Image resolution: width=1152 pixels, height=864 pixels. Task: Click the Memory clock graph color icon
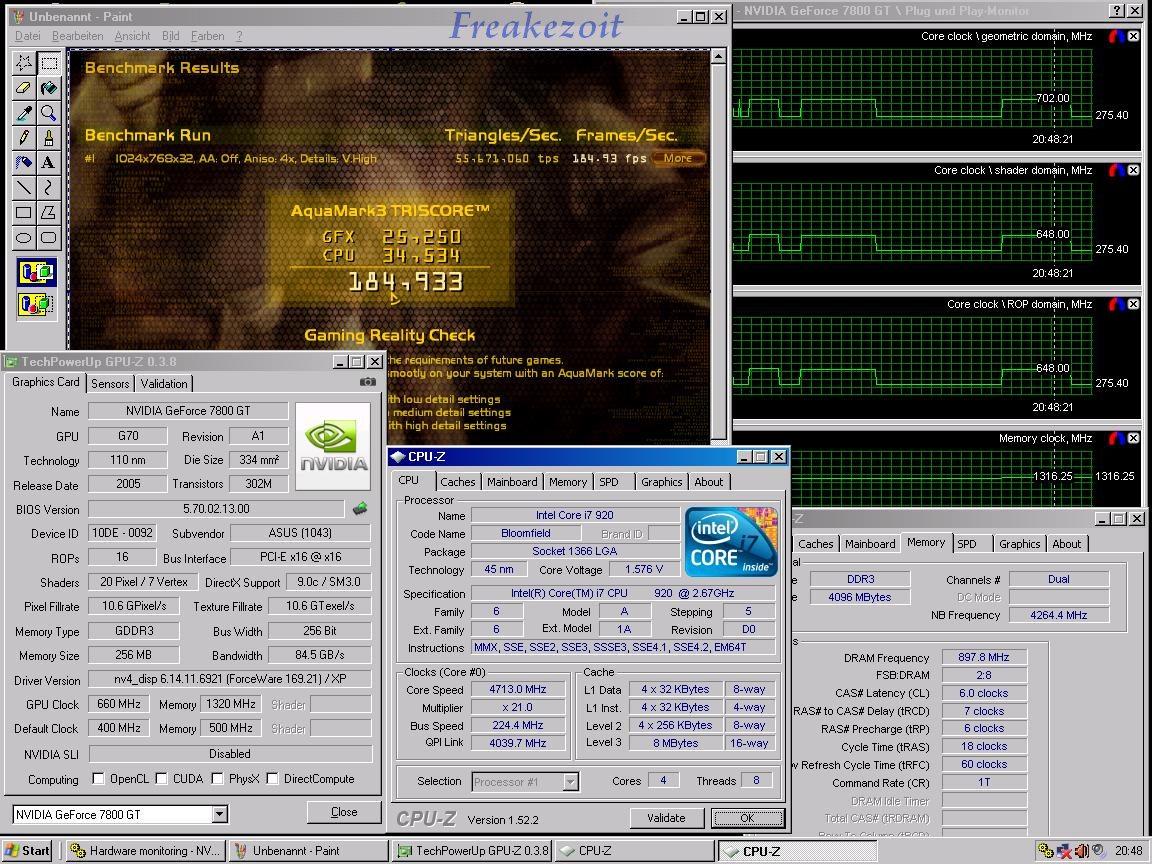click(x=1117, y=438)
